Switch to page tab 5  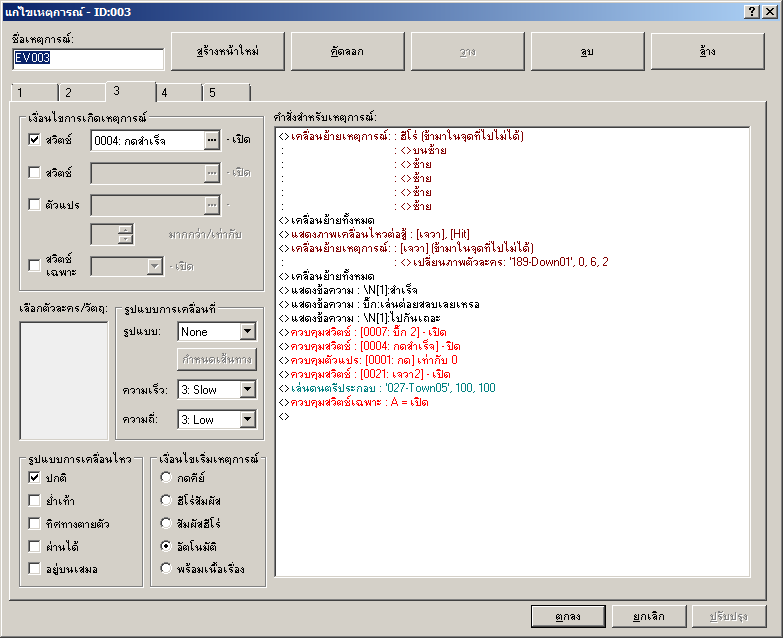(226, 92)
